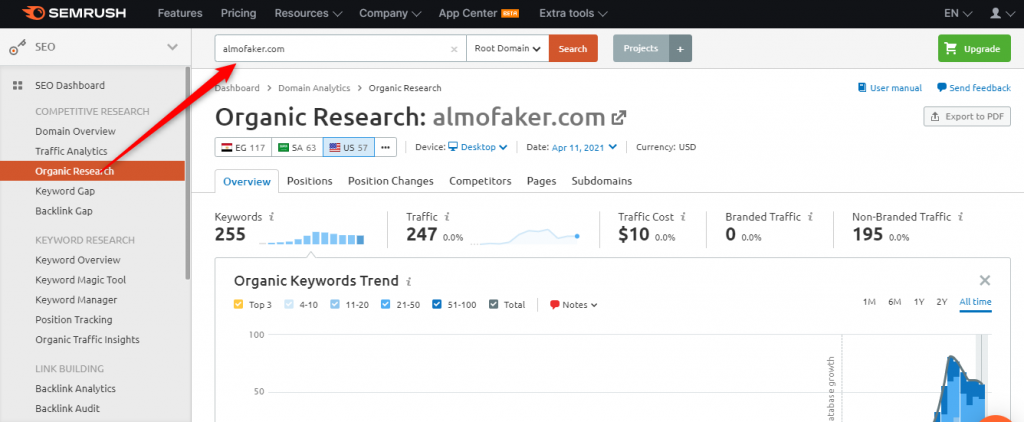1024x422 pixels.
Task: Click the Non-Branded Traffic info icon
Action: click(x=961, y=217)
